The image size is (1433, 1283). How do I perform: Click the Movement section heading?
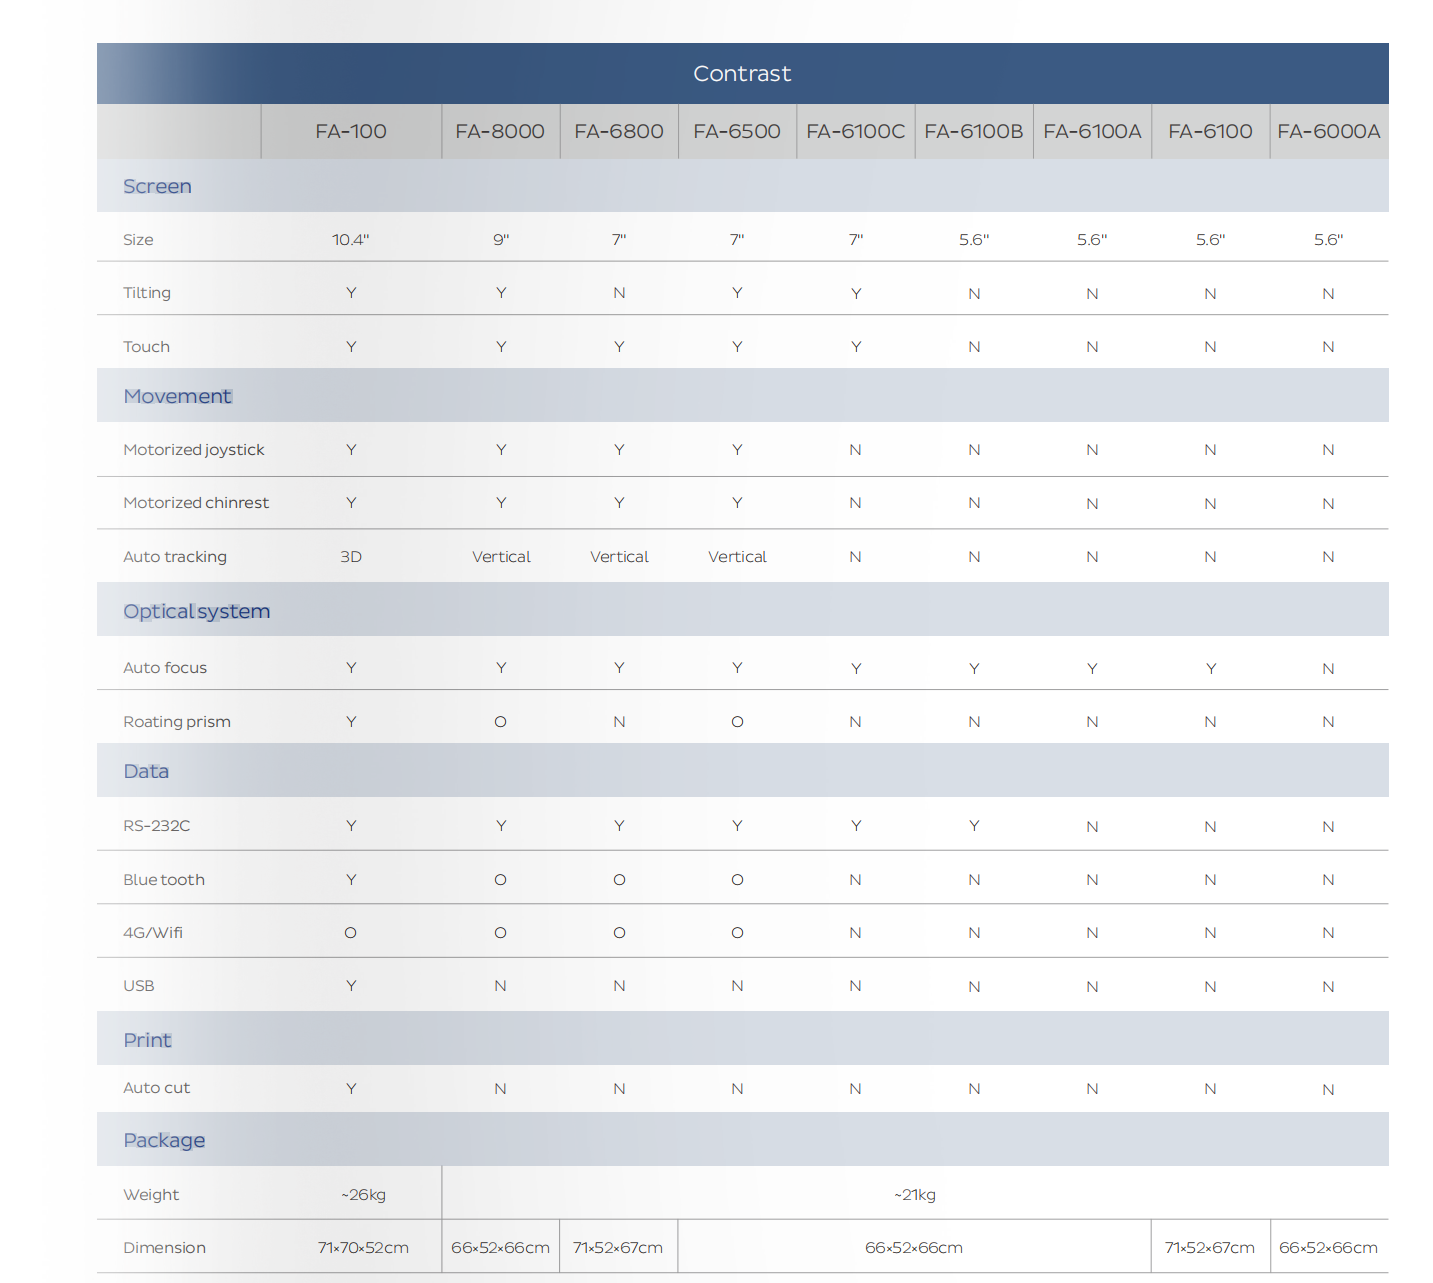[177, 396]
